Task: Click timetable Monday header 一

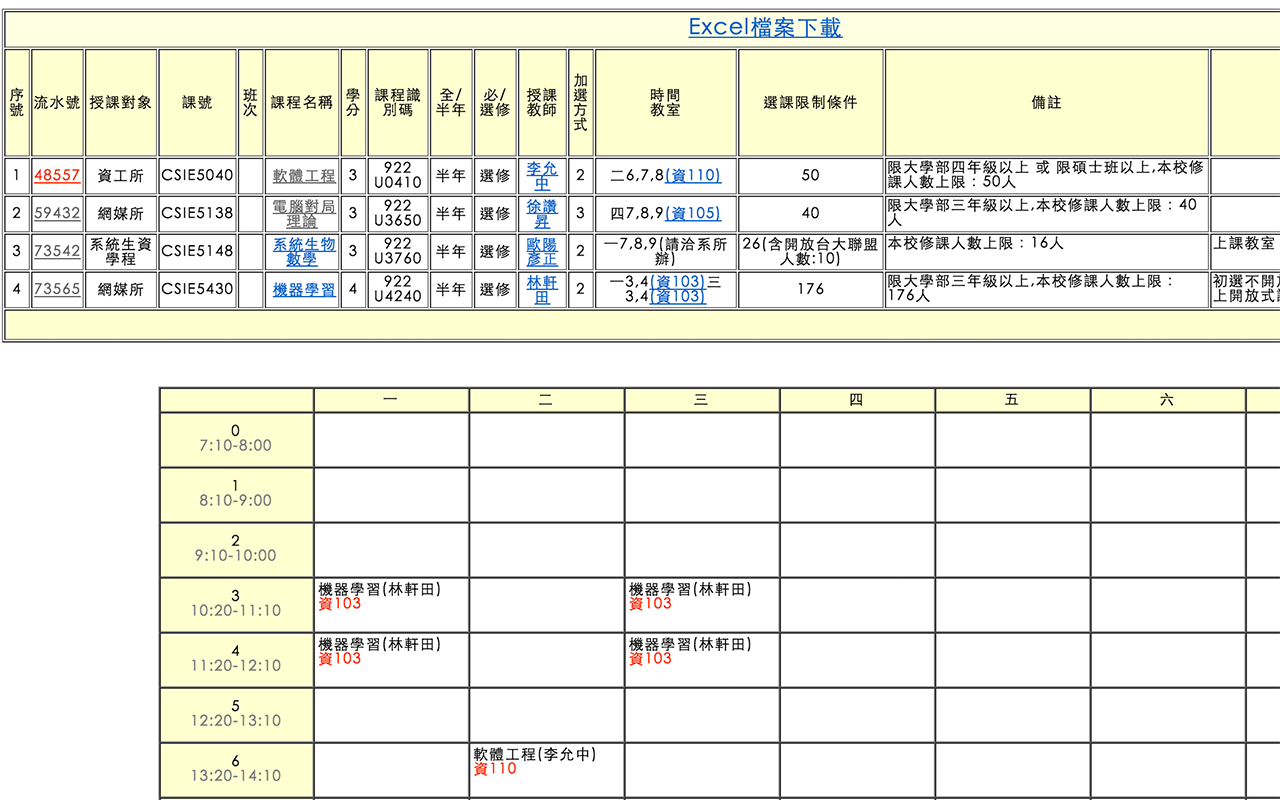Action: click(x=391, y=400)
